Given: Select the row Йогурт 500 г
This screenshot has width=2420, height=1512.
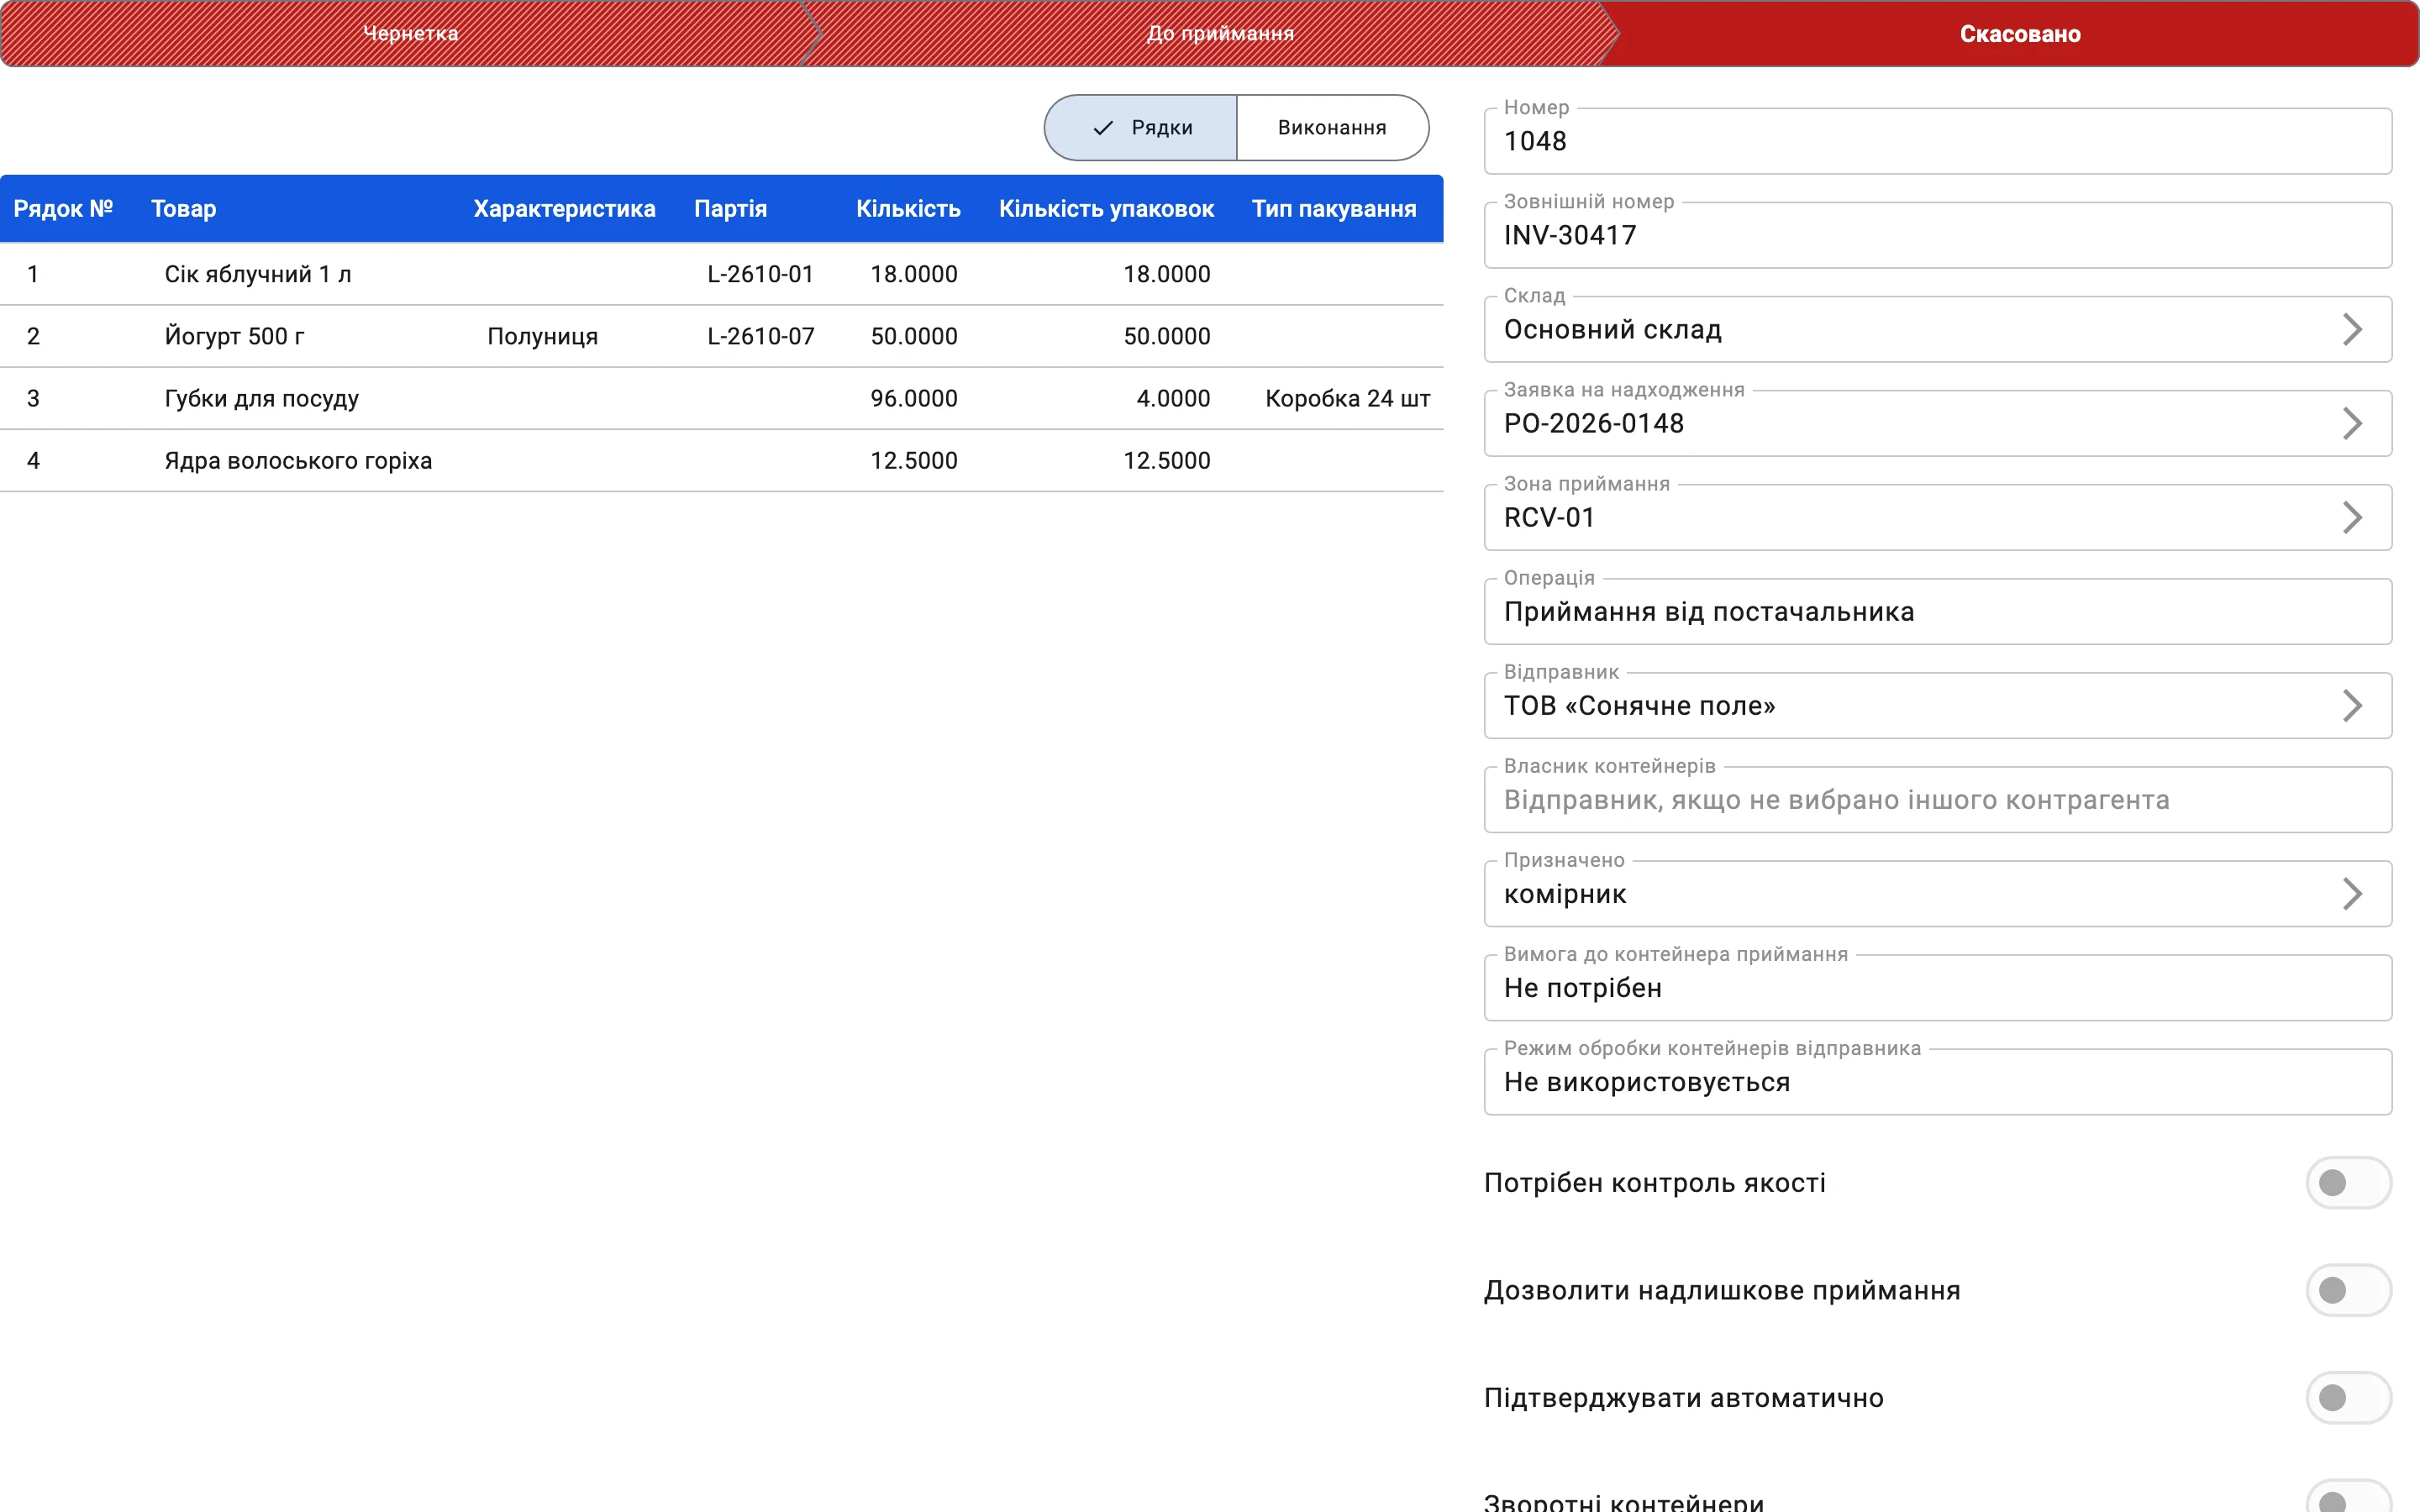Looking at the screenshot, I should [x=721, y=336].
